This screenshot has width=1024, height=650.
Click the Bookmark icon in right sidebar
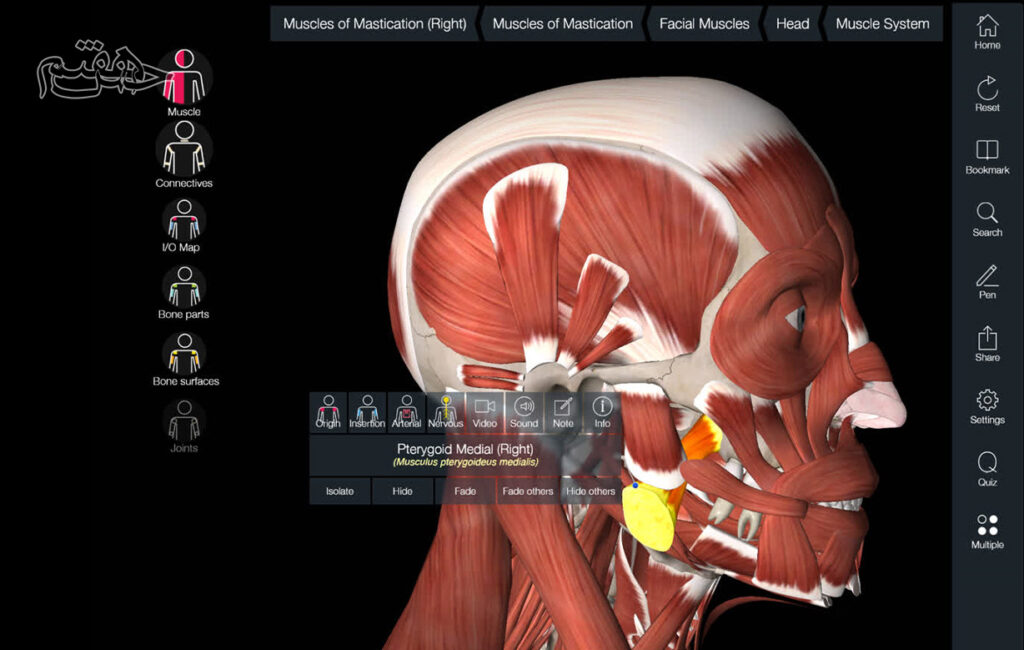(987, 156)
